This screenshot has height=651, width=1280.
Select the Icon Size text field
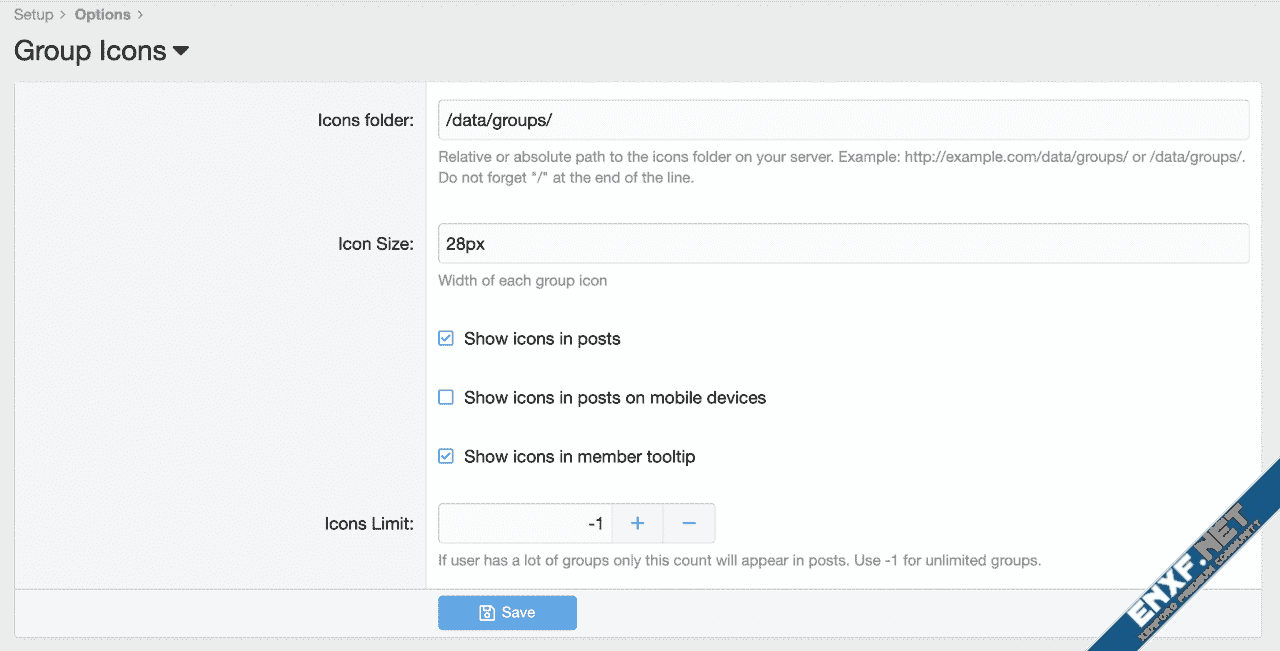point(843,244)
